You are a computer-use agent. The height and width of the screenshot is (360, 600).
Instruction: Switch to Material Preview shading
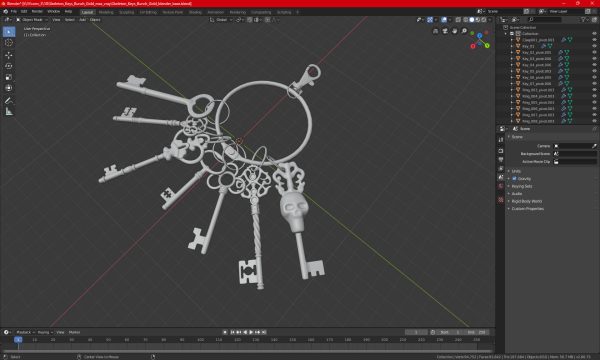[478, 20]
